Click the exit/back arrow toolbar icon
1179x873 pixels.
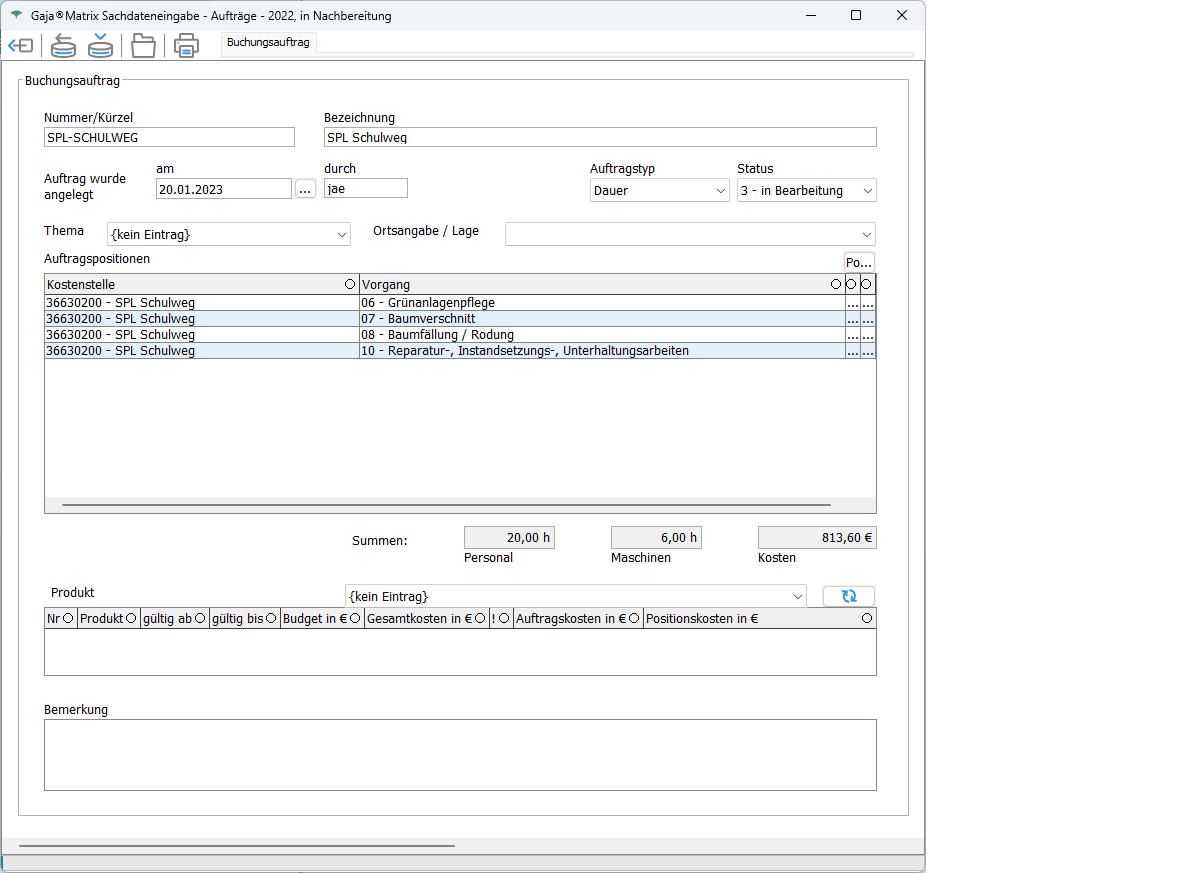pos(20,46)
